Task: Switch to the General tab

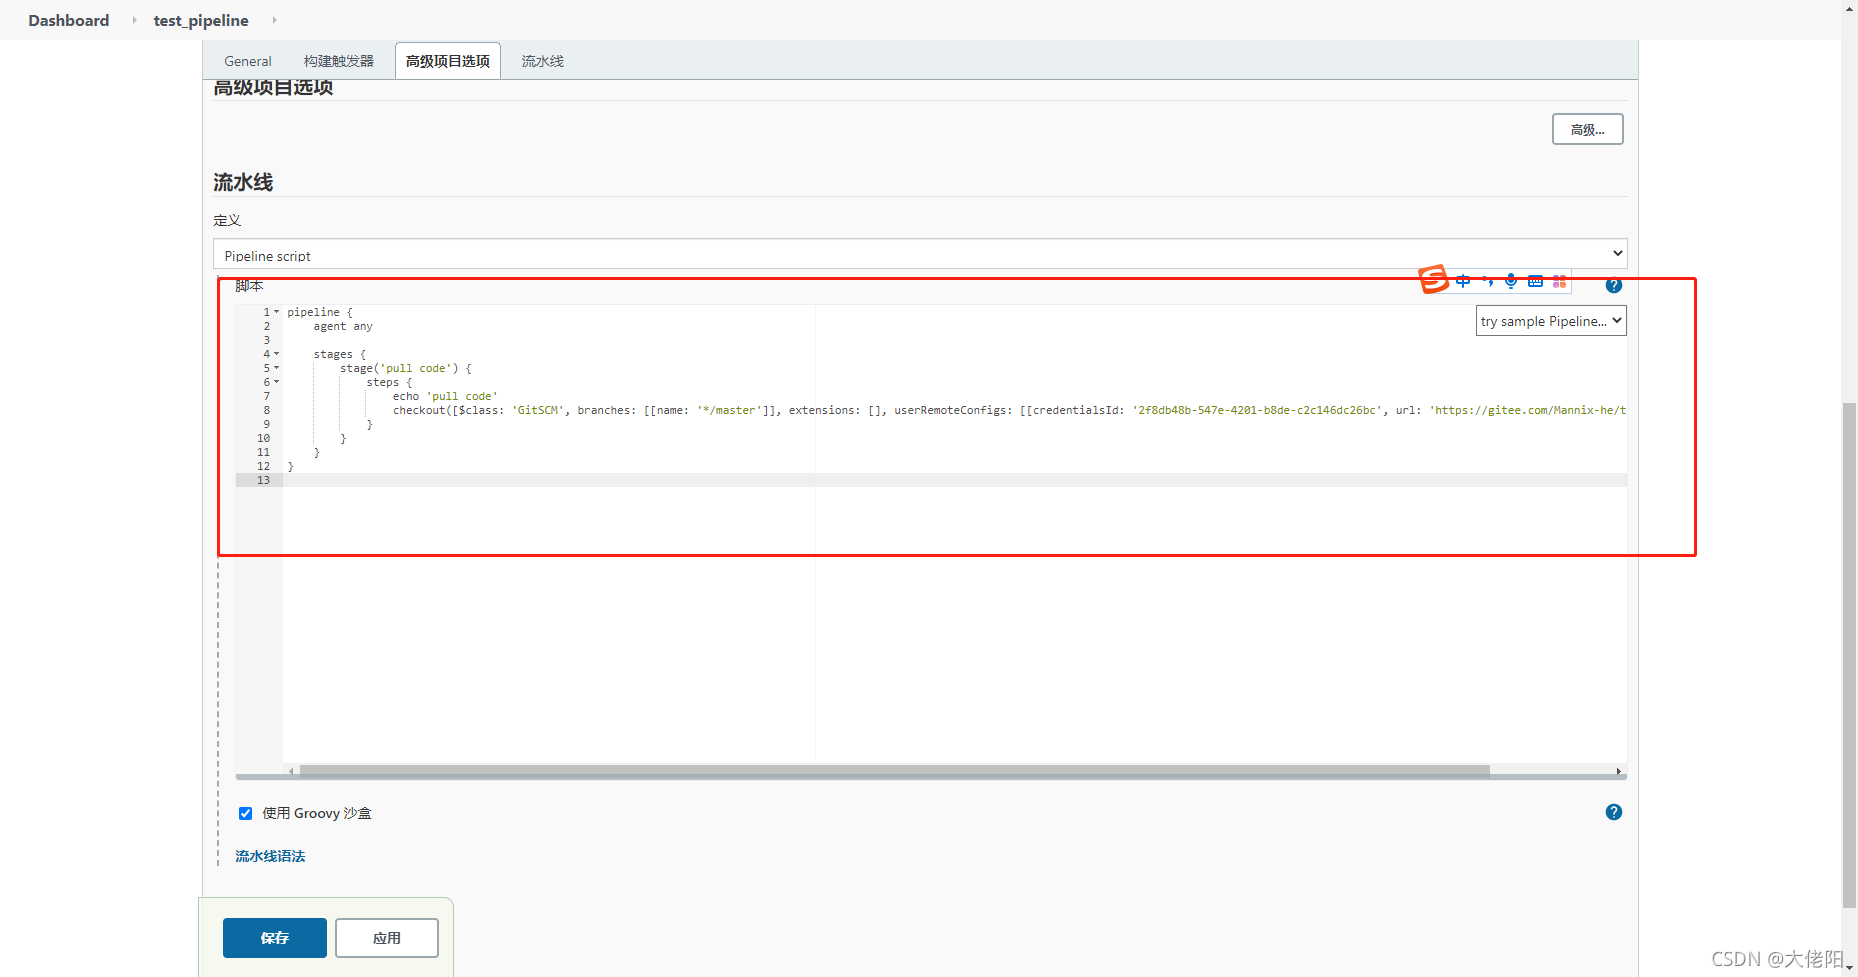Action: click(x=247, y=61)
